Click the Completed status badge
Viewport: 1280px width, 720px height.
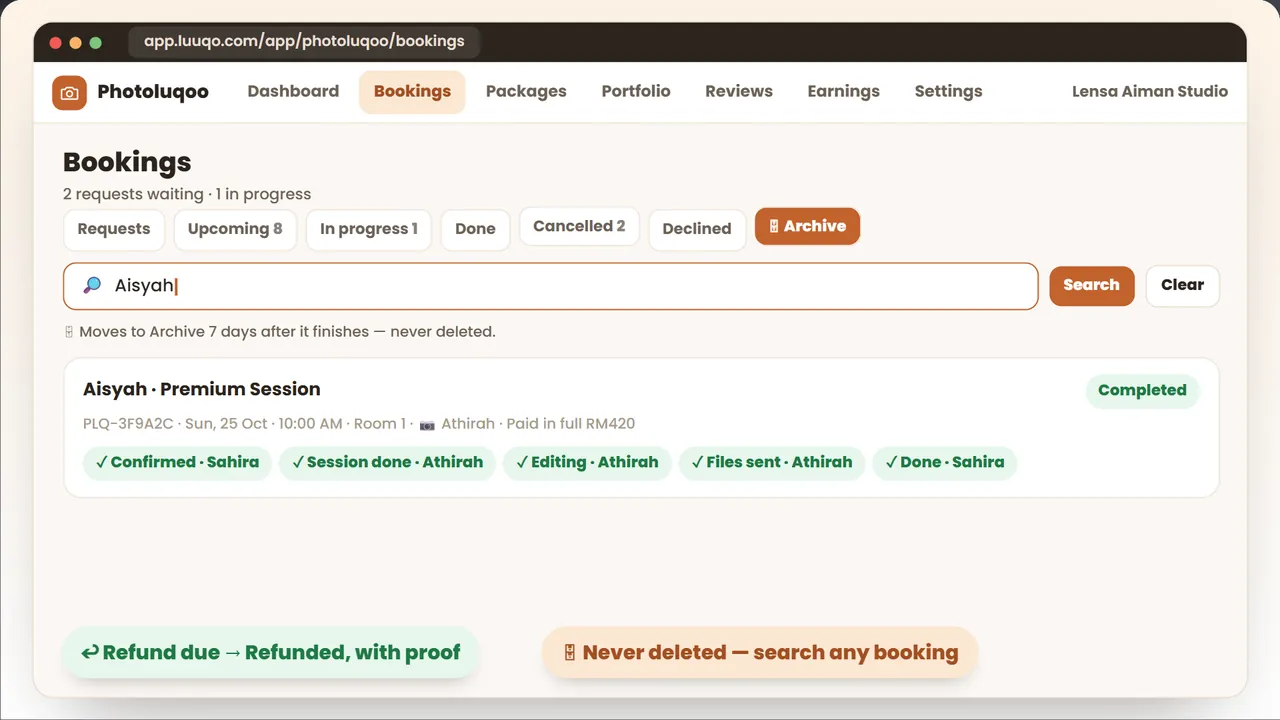coord(1142,390)
